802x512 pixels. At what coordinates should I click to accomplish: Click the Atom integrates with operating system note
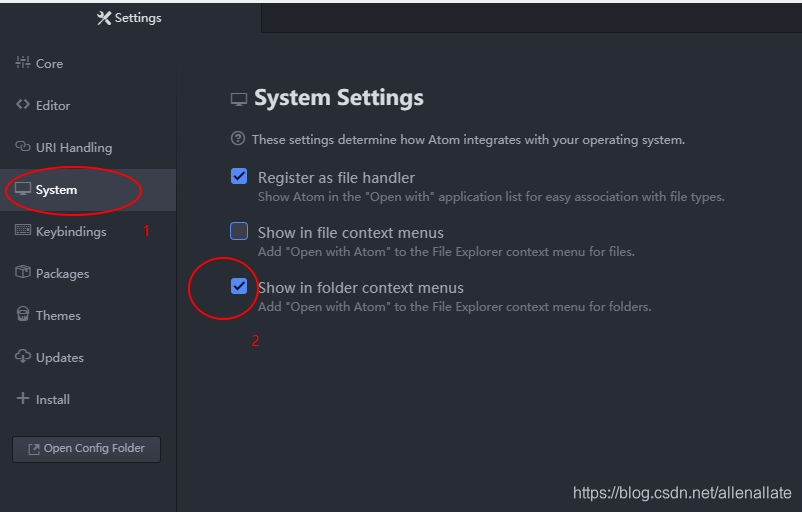click(x=468, y=140)
